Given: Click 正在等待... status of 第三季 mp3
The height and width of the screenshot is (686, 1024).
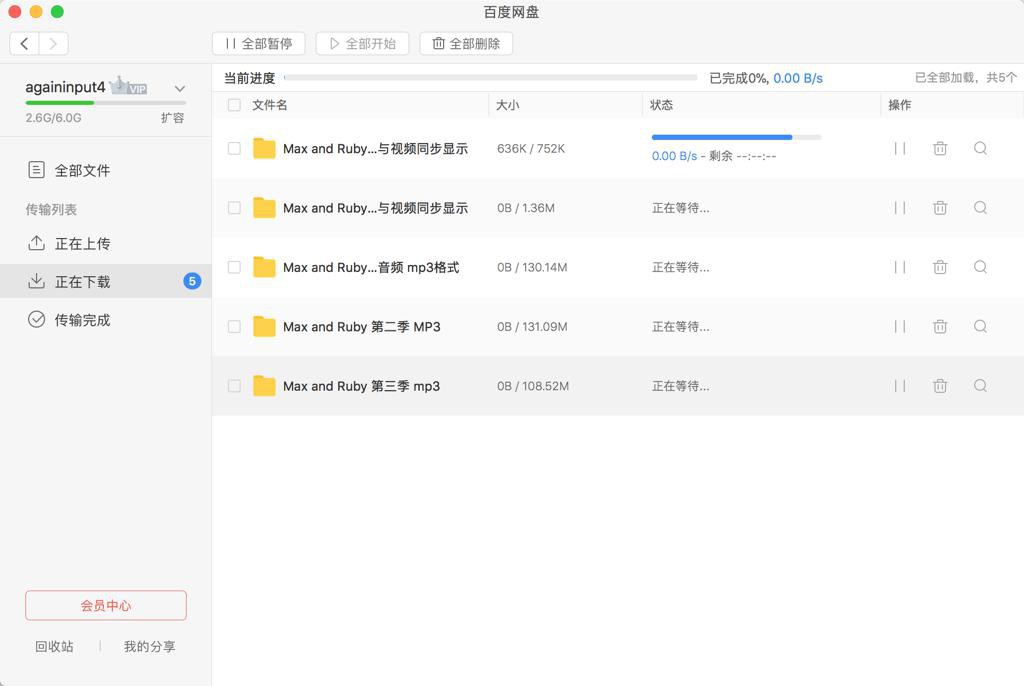Looking at the screenshot, I should click(680, 386).
